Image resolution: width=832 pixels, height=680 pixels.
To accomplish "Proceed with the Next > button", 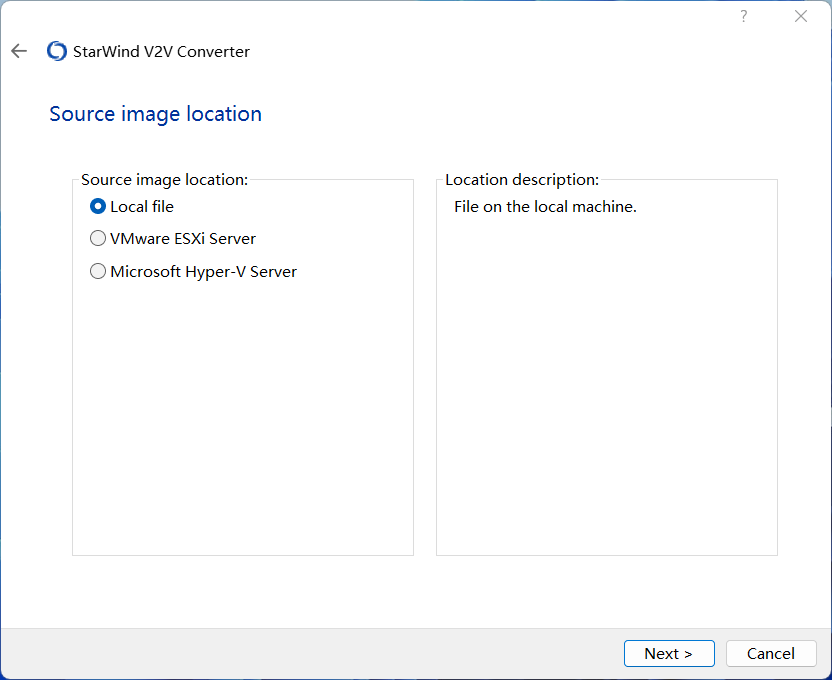I will pyautogui.click(x=668, y=653).
